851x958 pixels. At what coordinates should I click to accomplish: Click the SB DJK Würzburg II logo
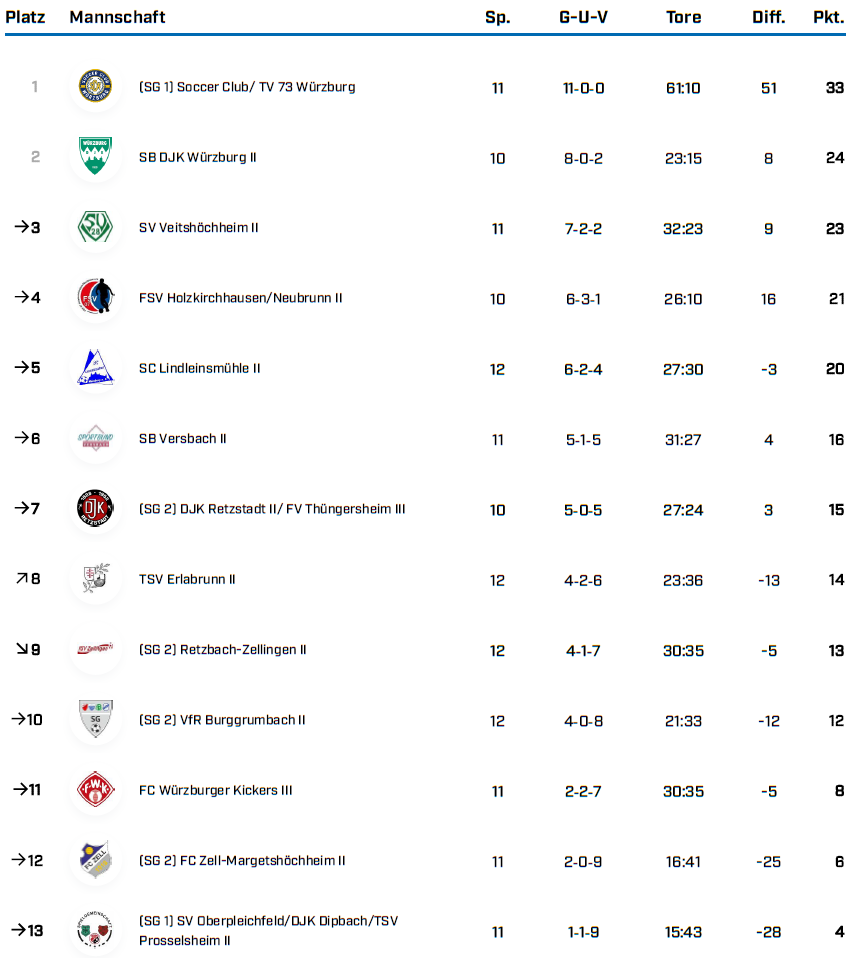tap(96, 157)
